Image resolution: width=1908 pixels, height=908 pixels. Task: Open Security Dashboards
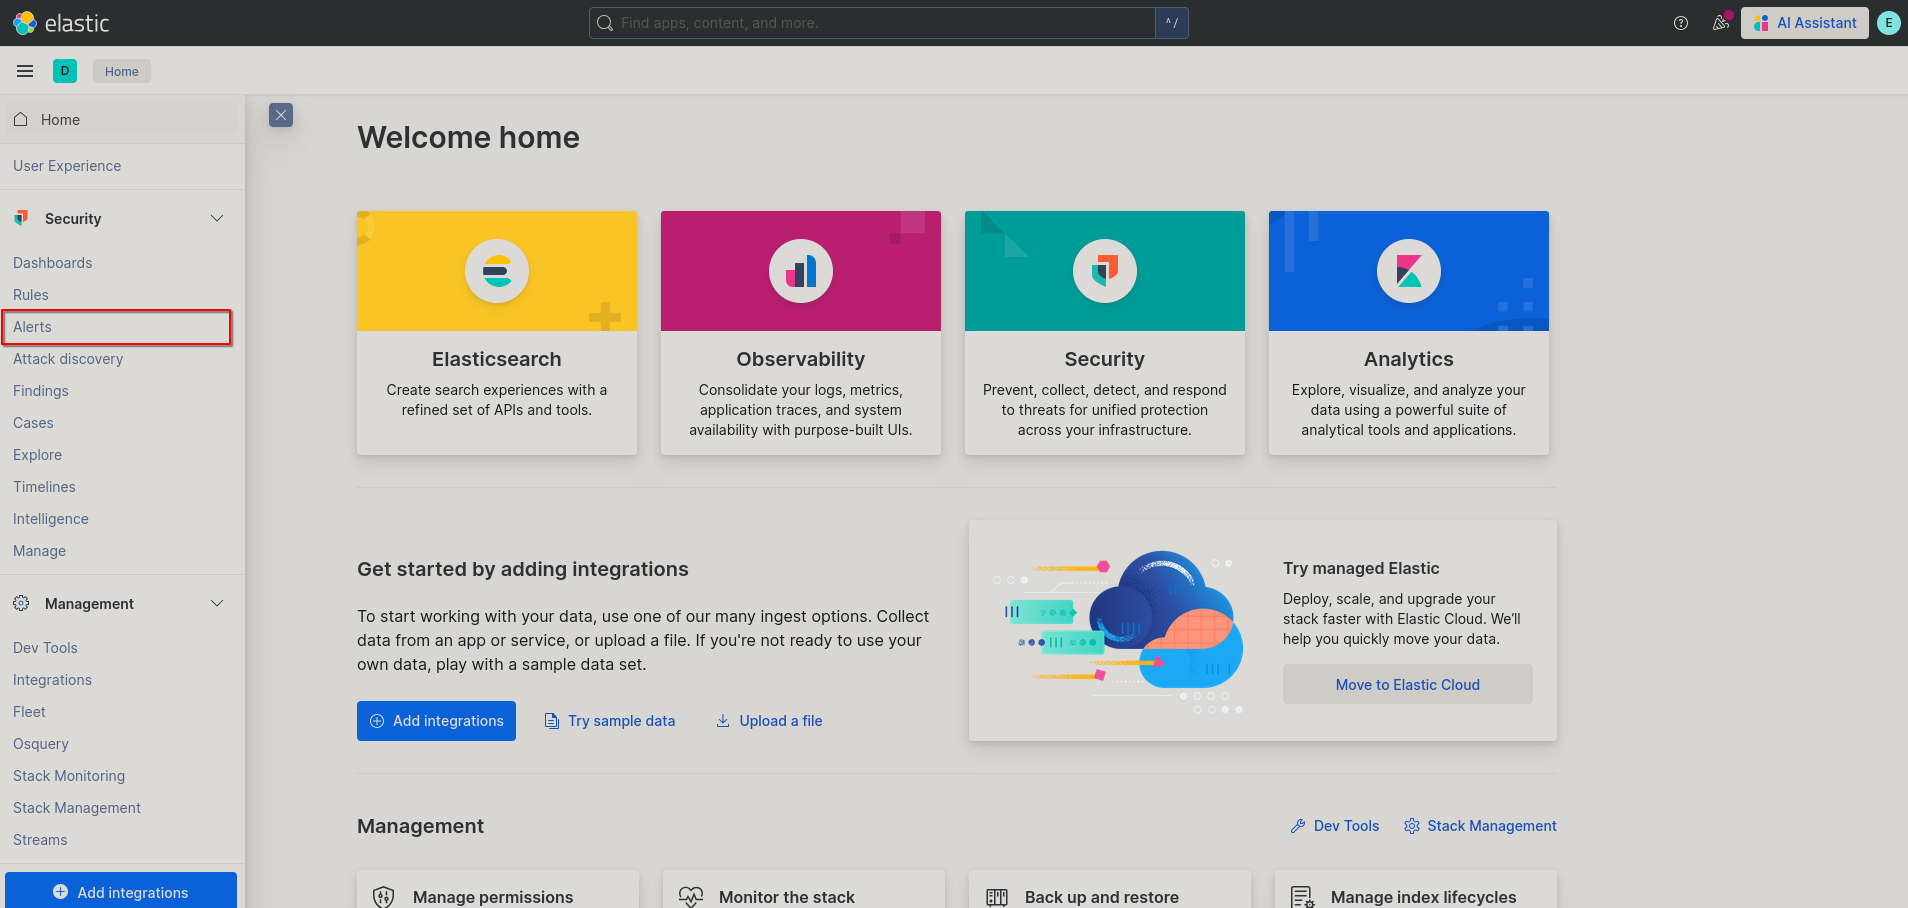pos(53,263)
